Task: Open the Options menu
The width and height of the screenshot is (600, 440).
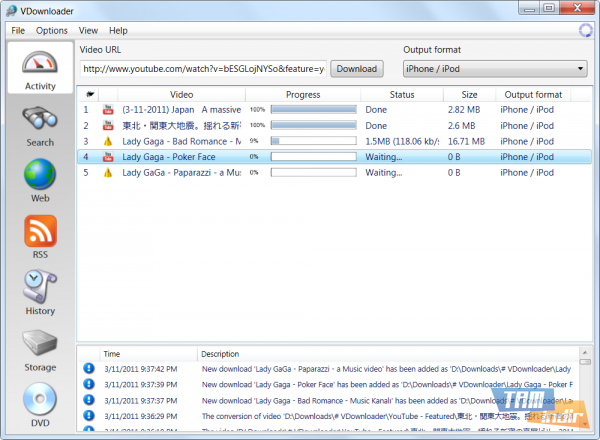Action: pos(52,31)
